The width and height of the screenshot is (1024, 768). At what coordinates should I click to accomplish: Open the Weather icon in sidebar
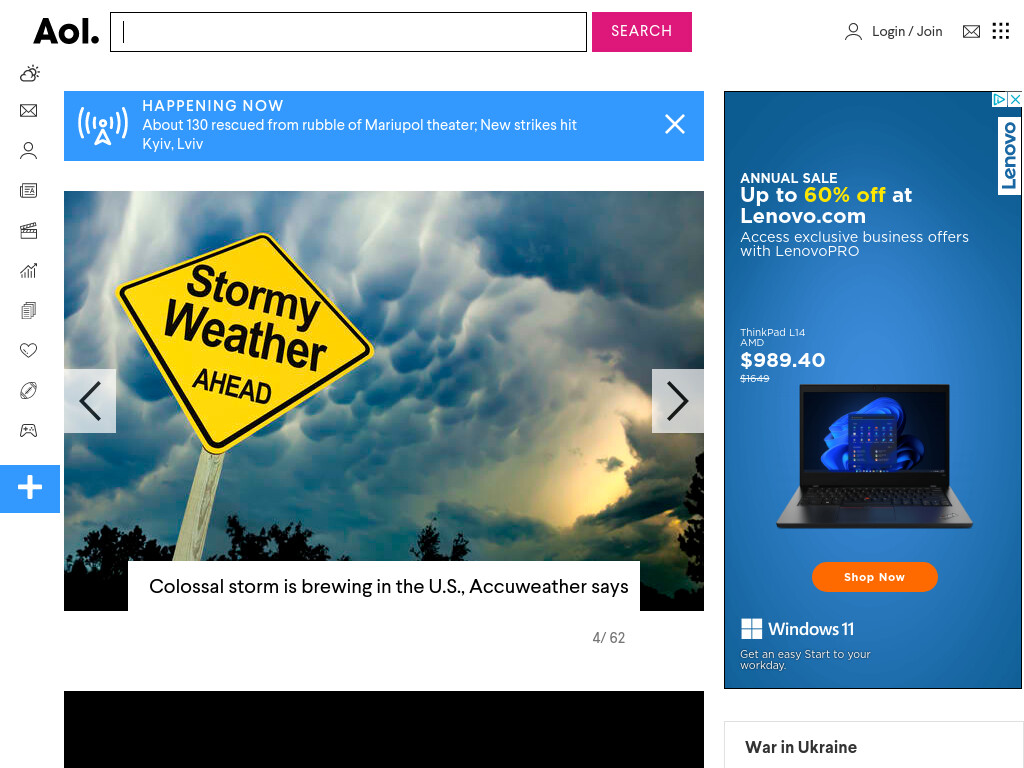29,73
